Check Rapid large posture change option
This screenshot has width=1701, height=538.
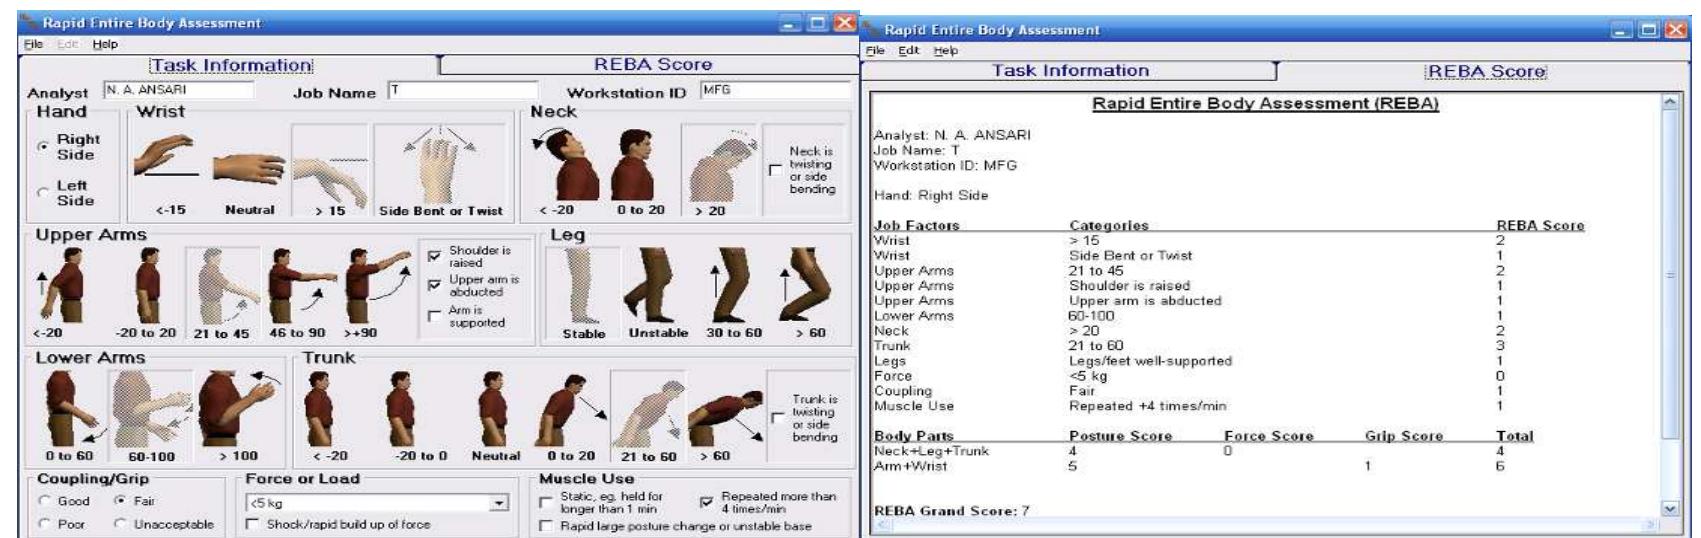pyautogui.click(x=546, y=526)
